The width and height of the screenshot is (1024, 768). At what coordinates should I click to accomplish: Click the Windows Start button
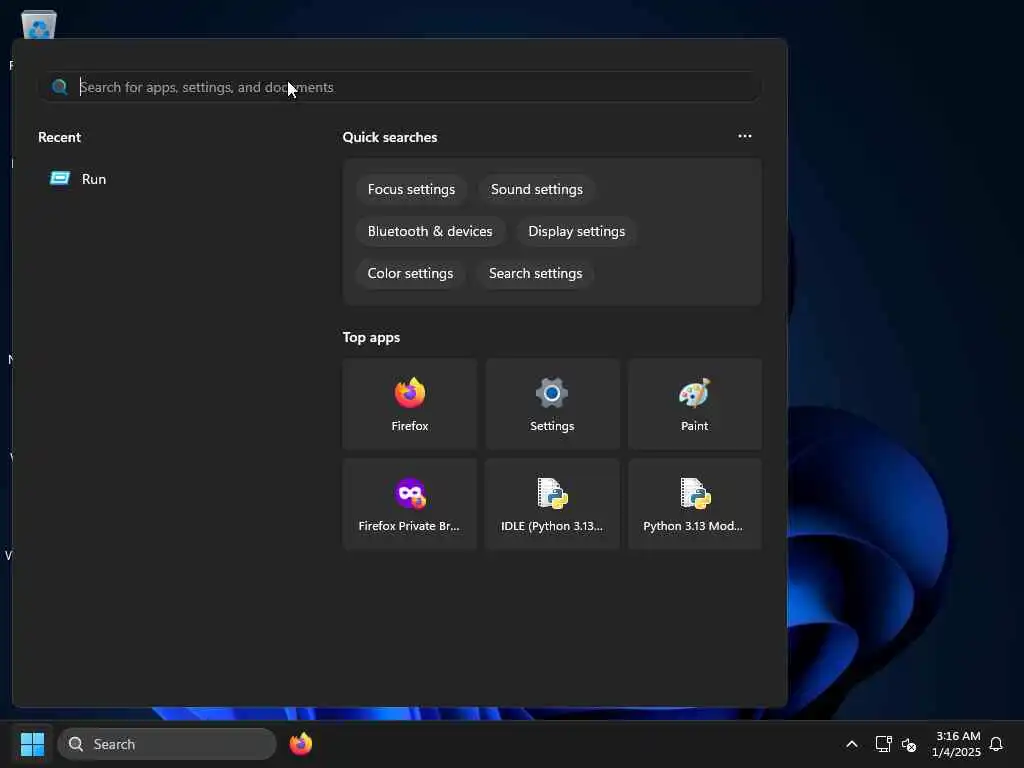32,744
